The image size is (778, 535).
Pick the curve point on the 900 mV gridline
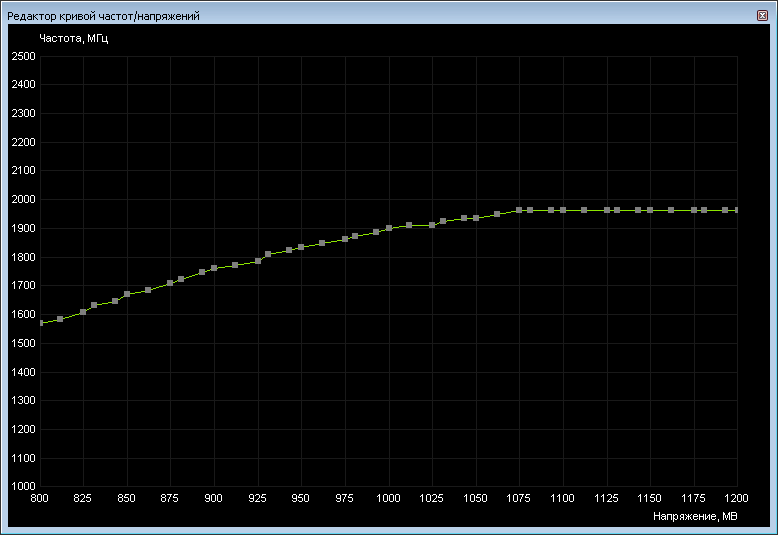(x=214, y=268)
